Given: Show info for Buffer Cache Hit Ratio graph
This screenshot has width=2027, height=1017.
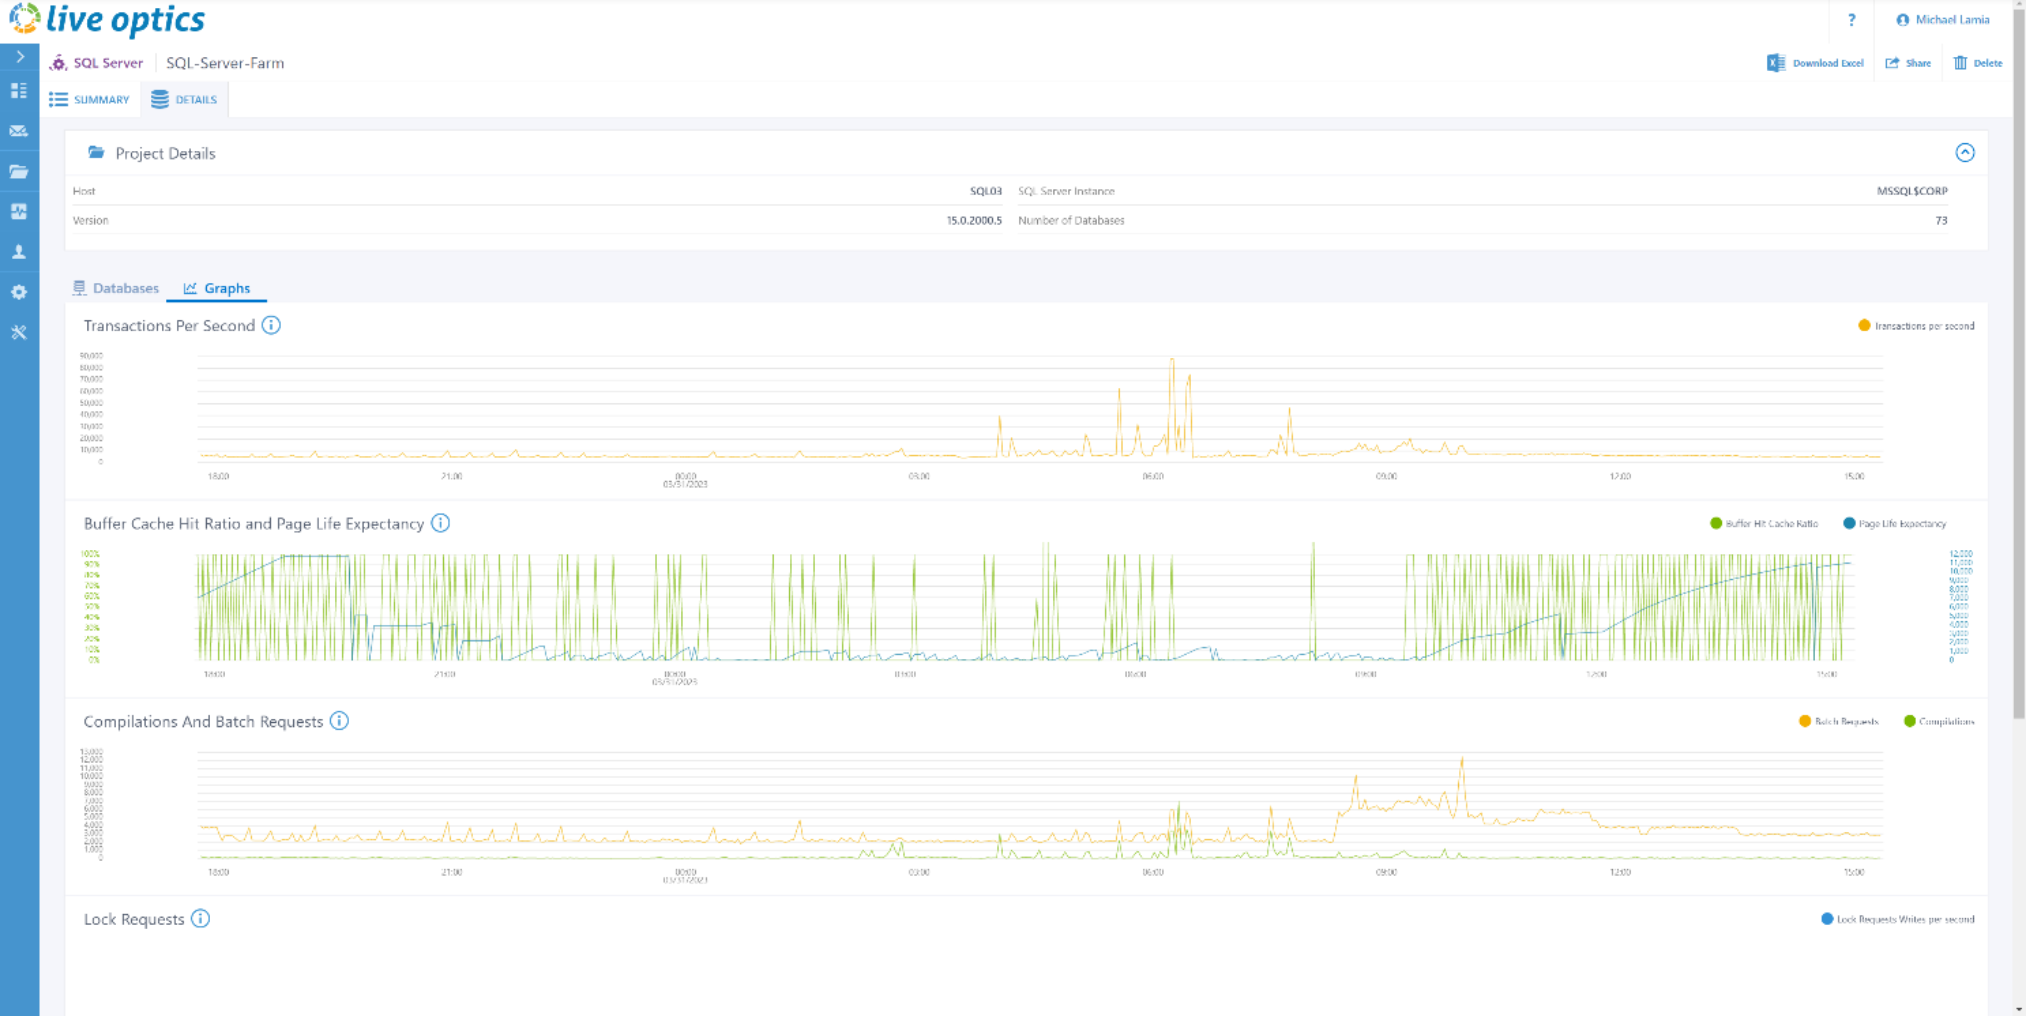Looking at the screenshot, I should [440, 523].
